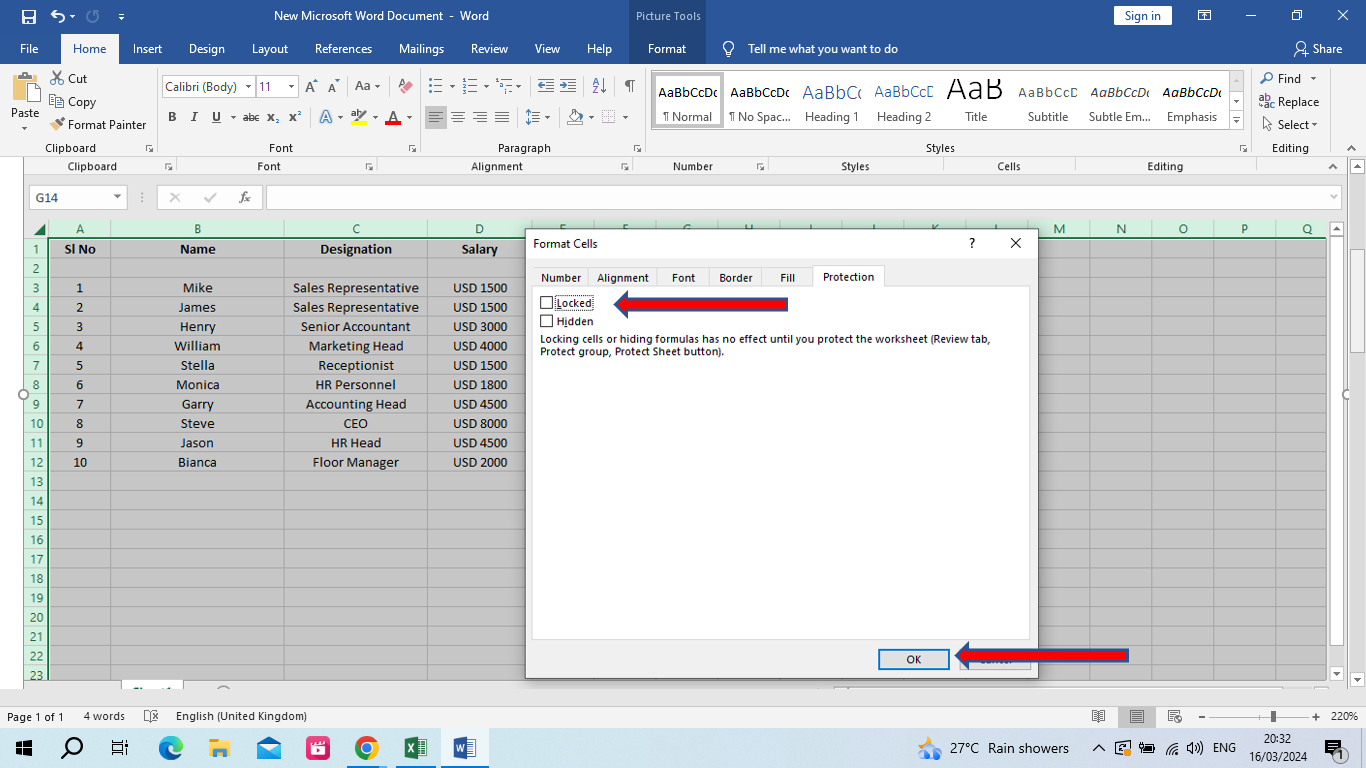Check spelling via the proofing status icon

[x=151, y=716]
